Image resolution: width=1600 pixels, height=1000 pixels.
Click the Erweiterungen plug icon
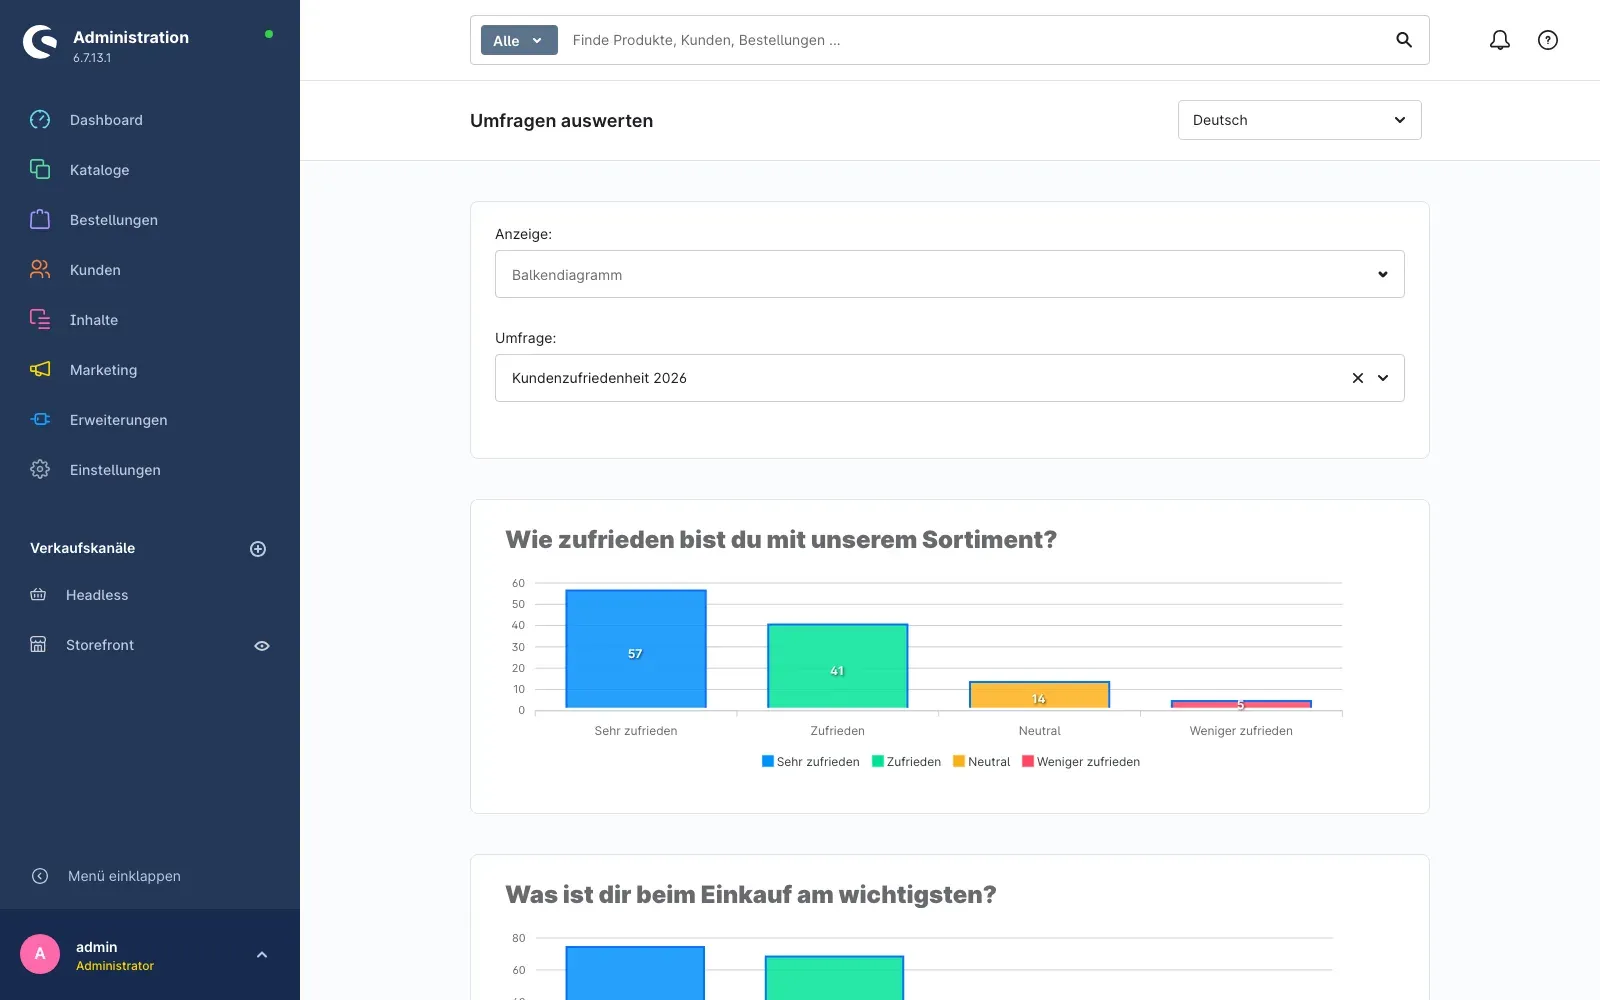(40, 420)
